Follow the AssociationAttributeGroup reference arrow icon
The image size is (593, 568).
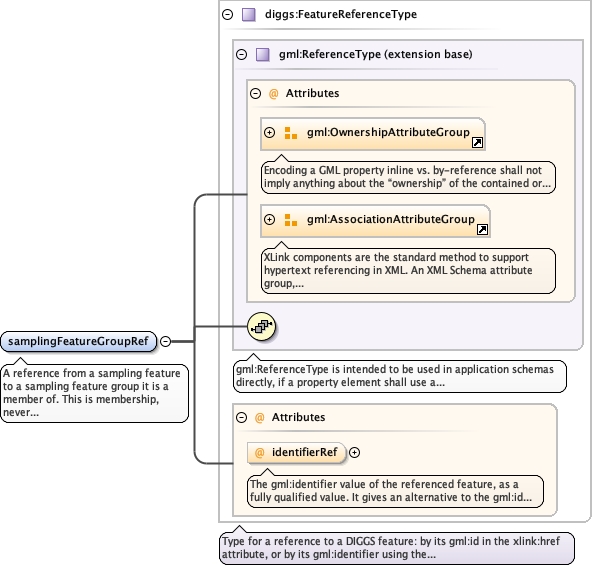tap(482, 230)
